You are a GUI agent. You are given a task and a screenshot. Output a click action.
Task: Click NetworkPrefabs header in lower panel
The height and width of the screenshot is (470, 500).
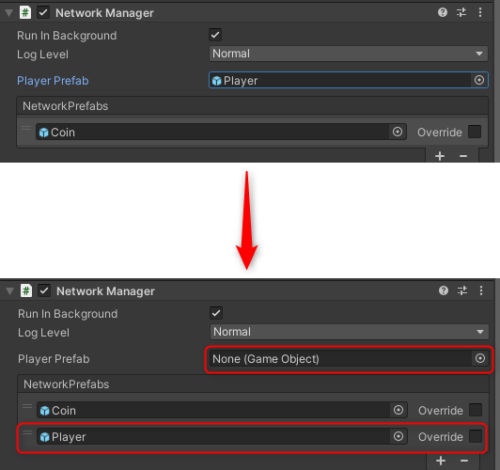[66, 384]
